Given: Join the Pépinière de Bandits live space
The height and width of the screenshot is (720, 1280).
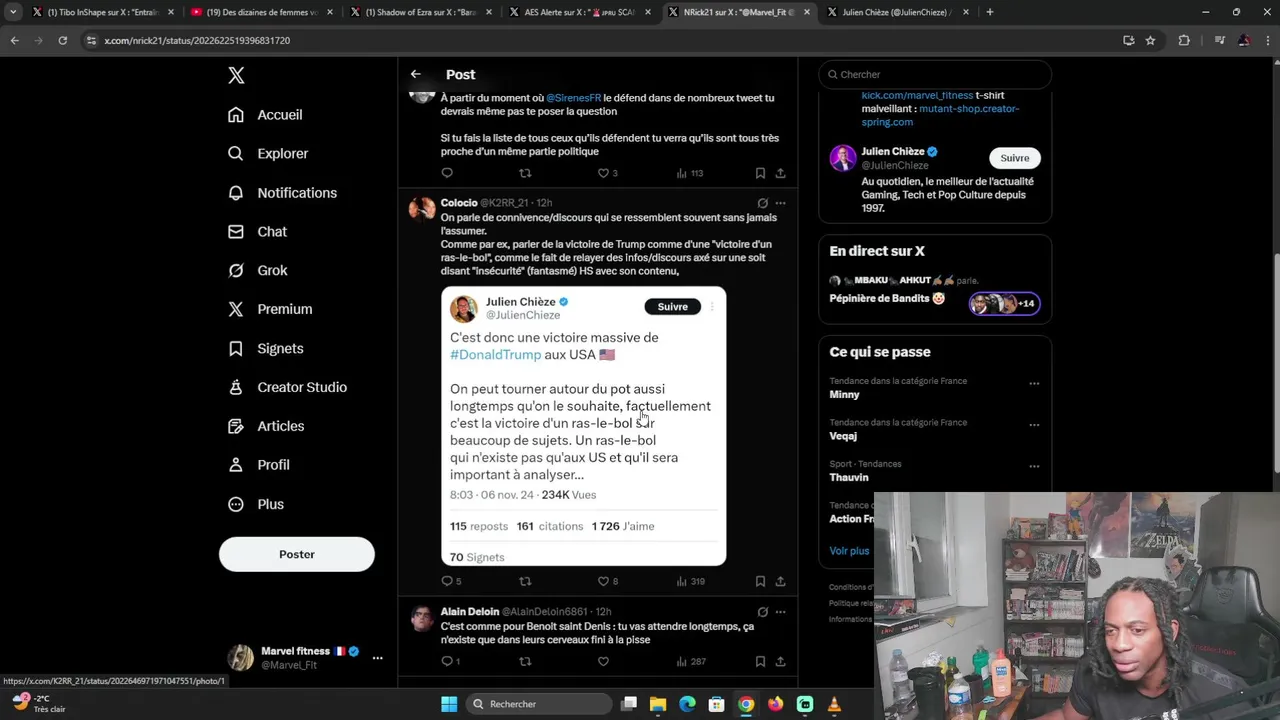Looking at the screenshot, I should click(934, 291).
